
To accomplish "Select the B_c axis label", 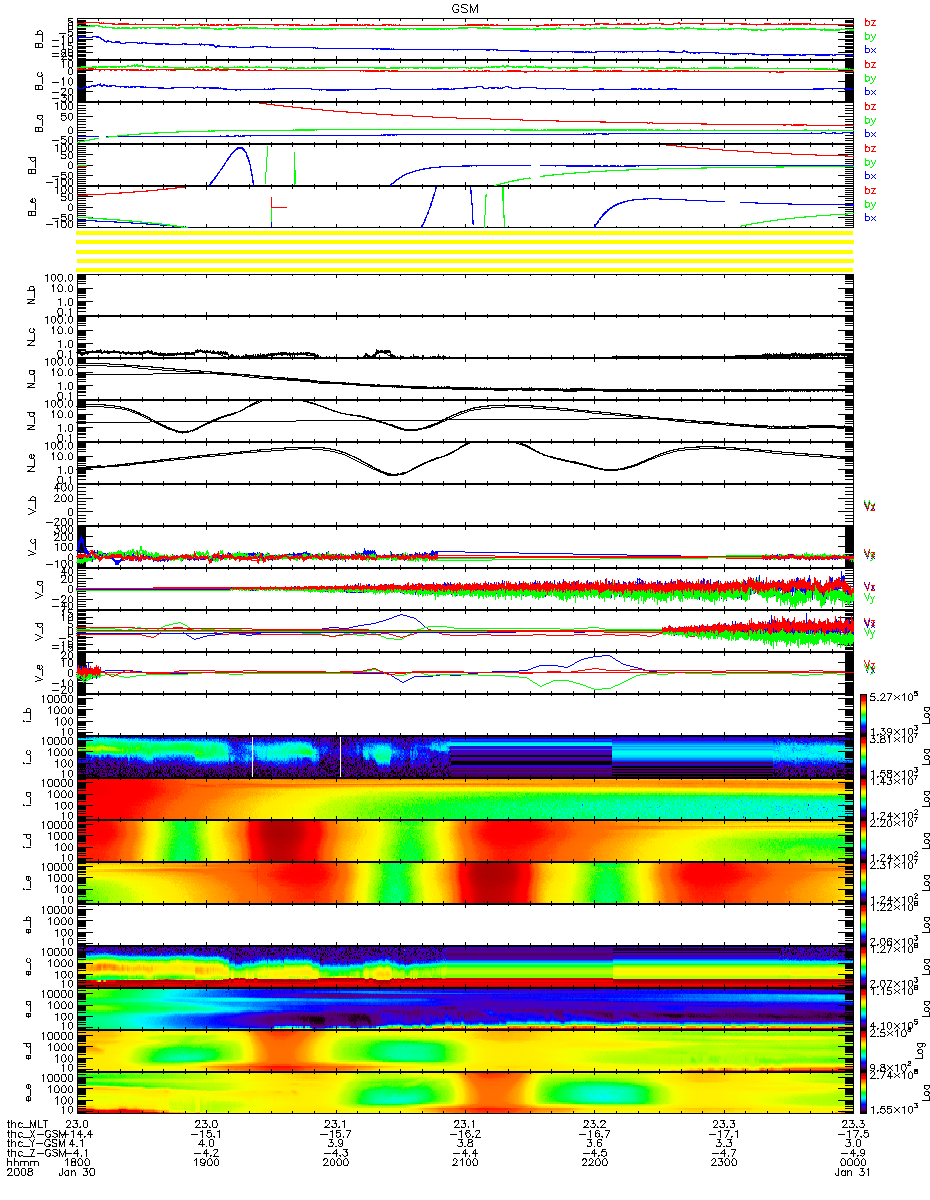I will 41,81.
